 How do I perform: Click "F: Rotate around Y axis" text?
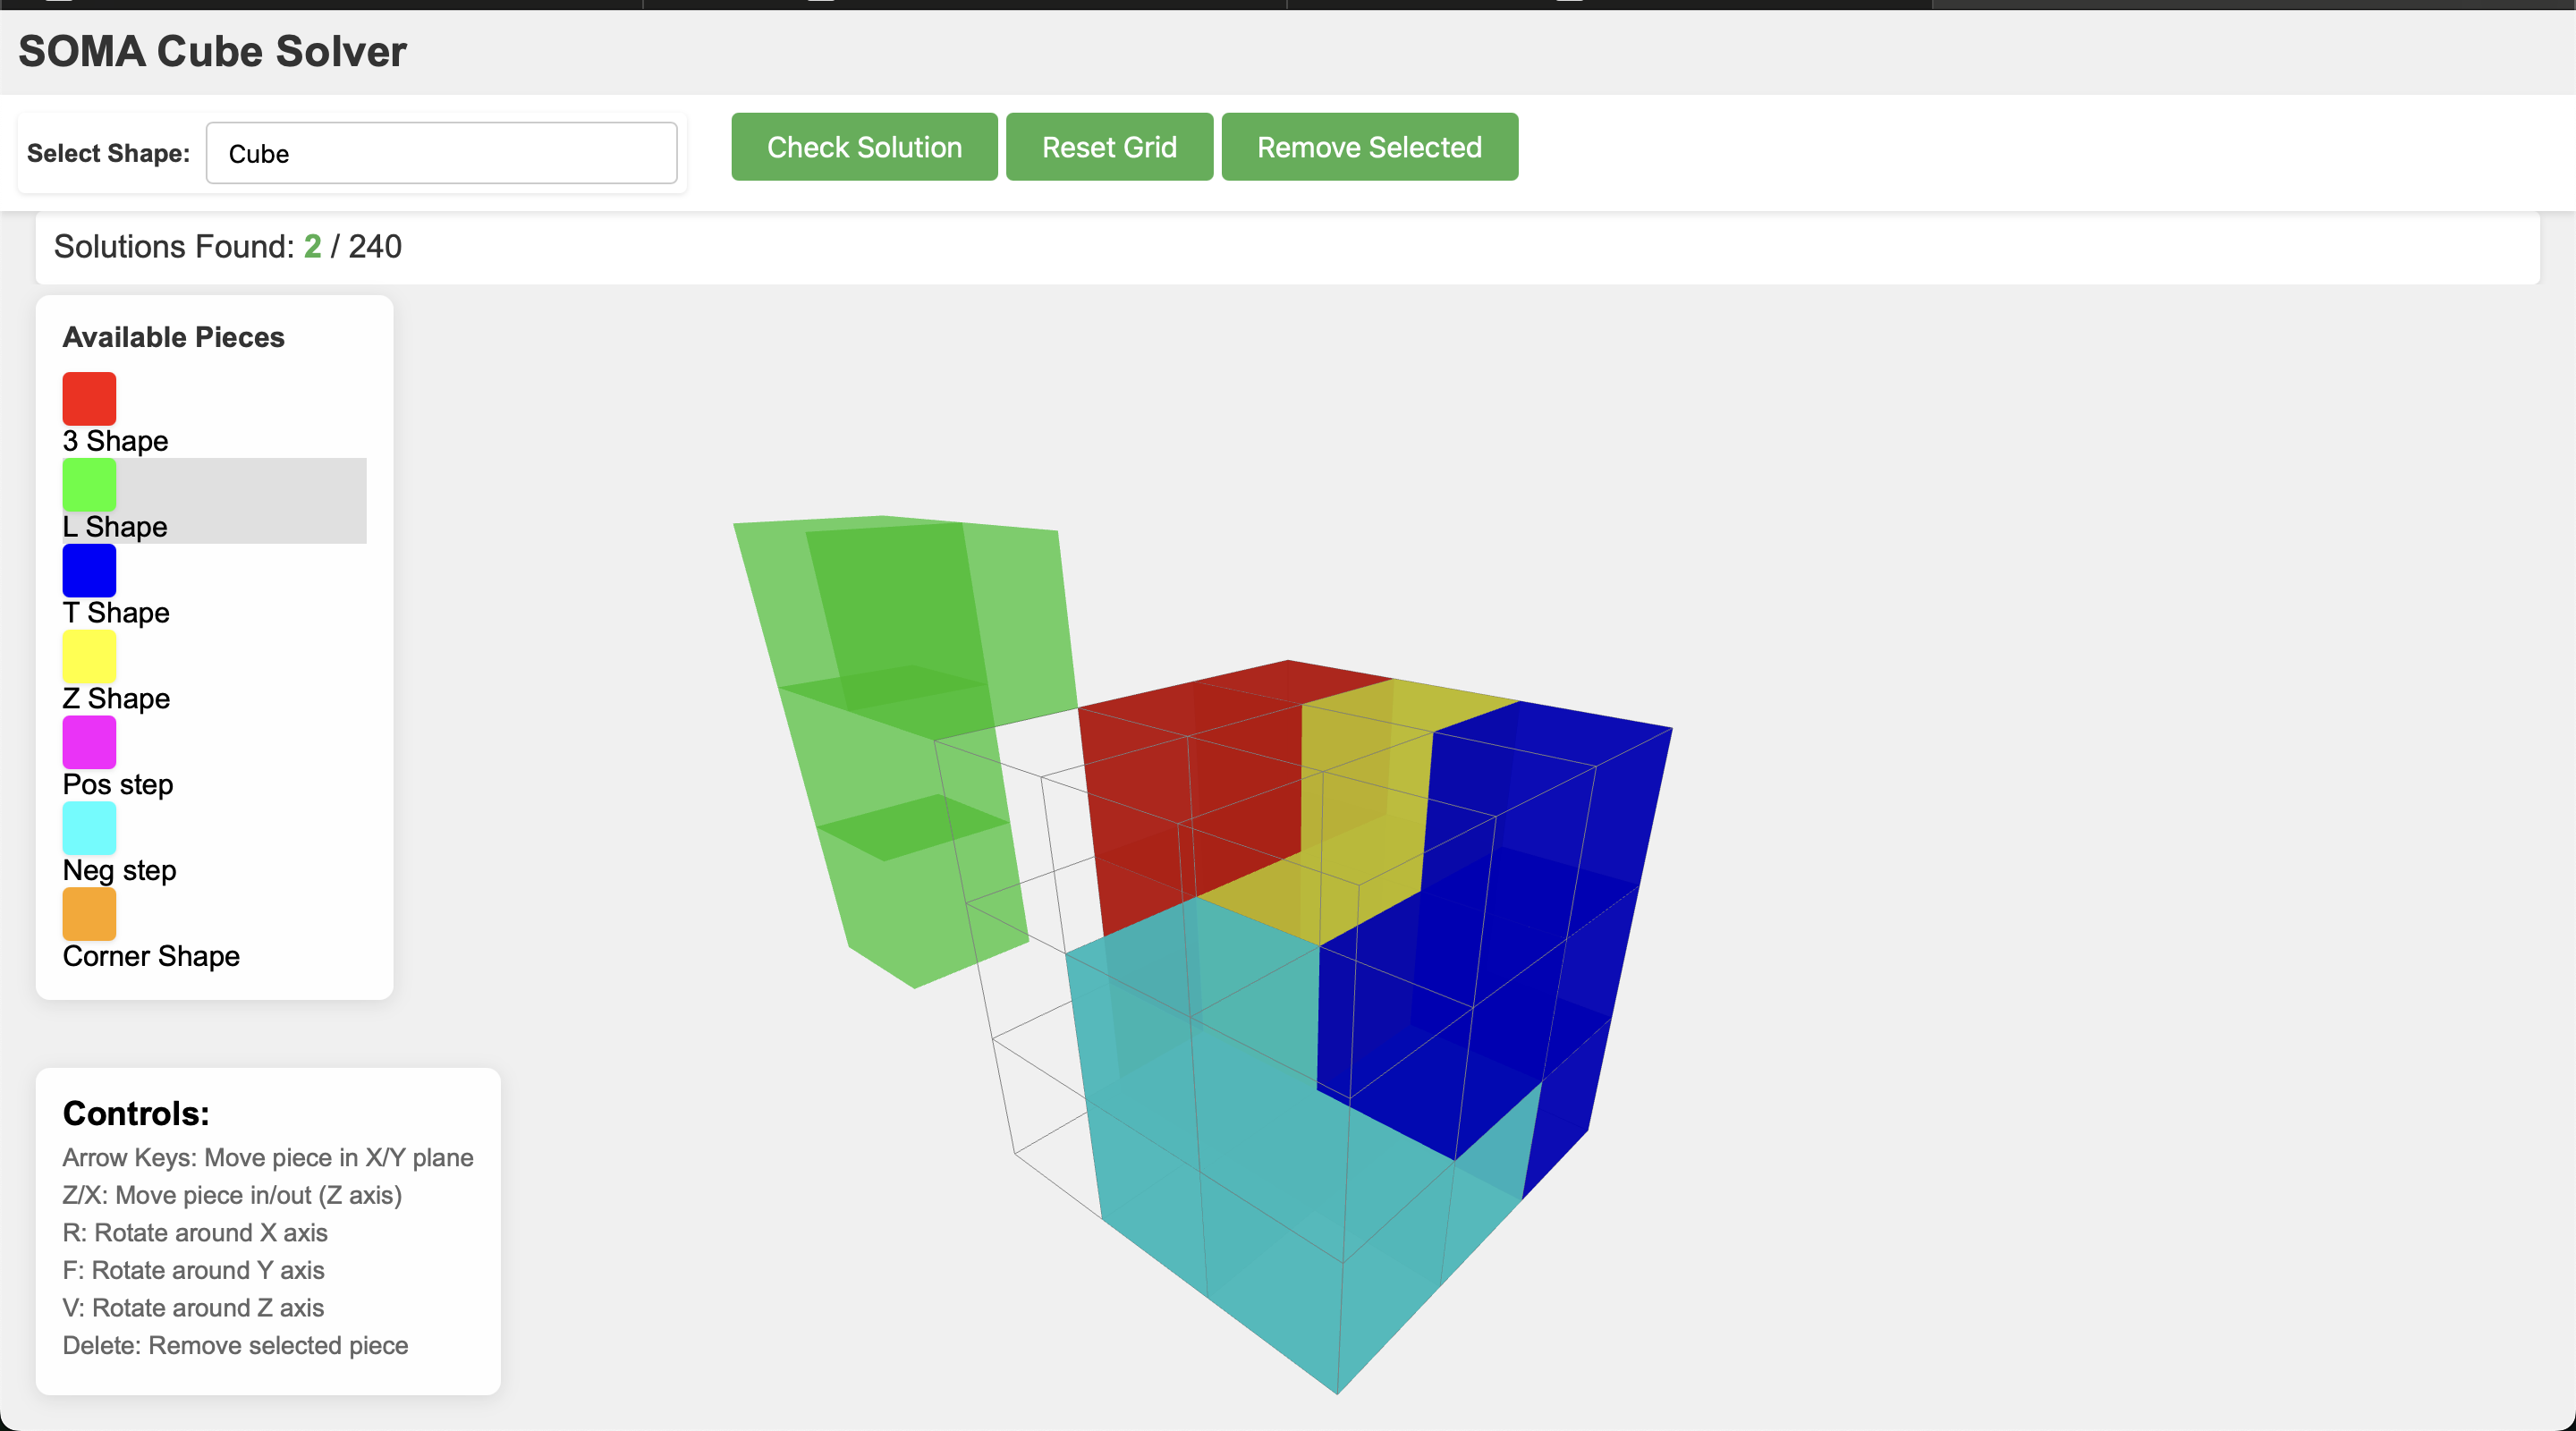click(193, 1271)
